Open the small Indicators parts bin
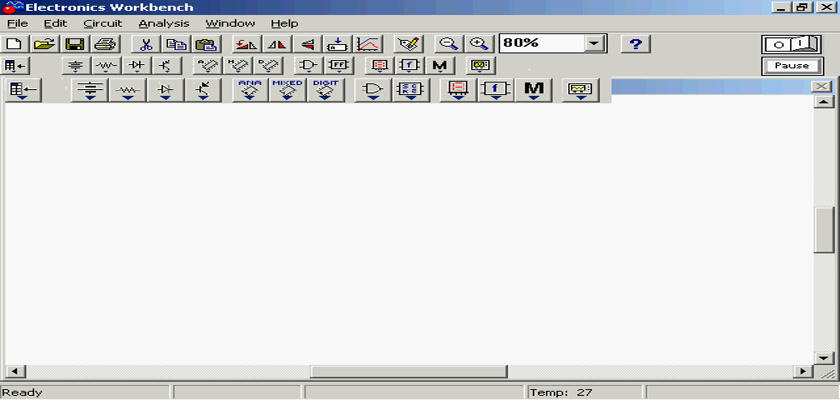Screen dimensions: 840x400 379,66
